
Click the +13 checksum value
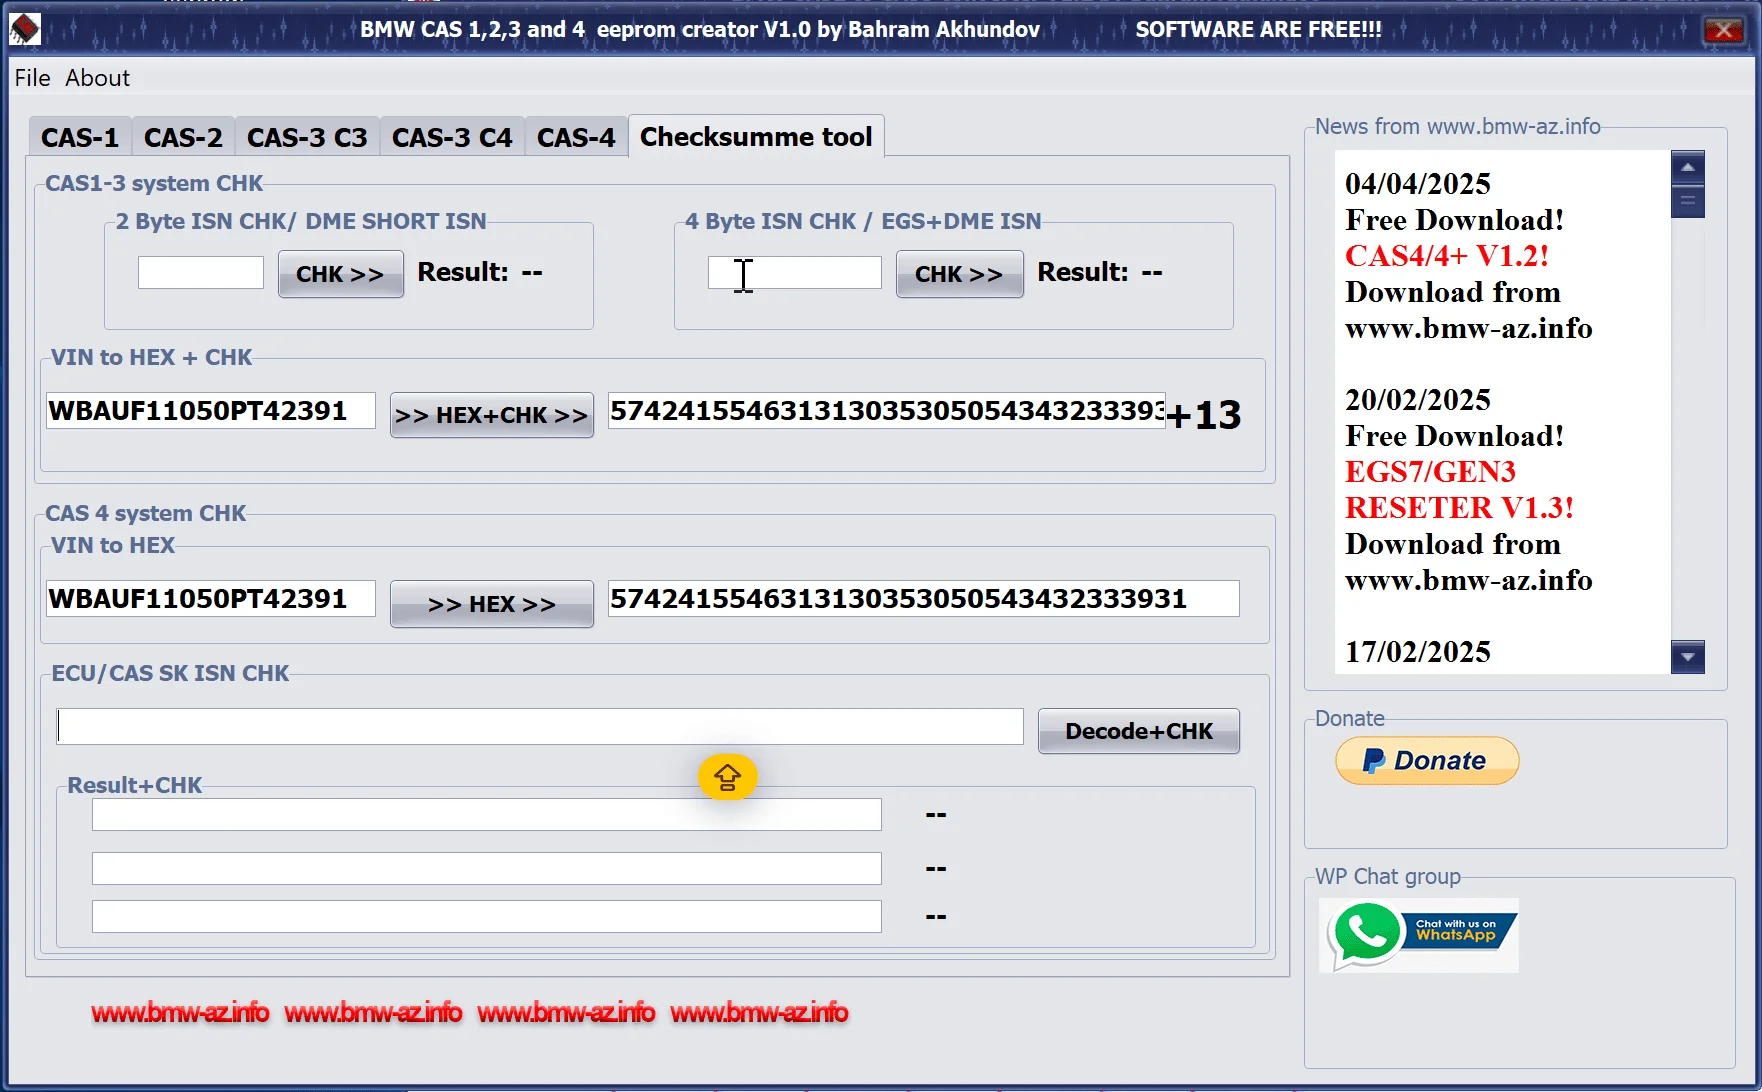[x=1204, y=415]
